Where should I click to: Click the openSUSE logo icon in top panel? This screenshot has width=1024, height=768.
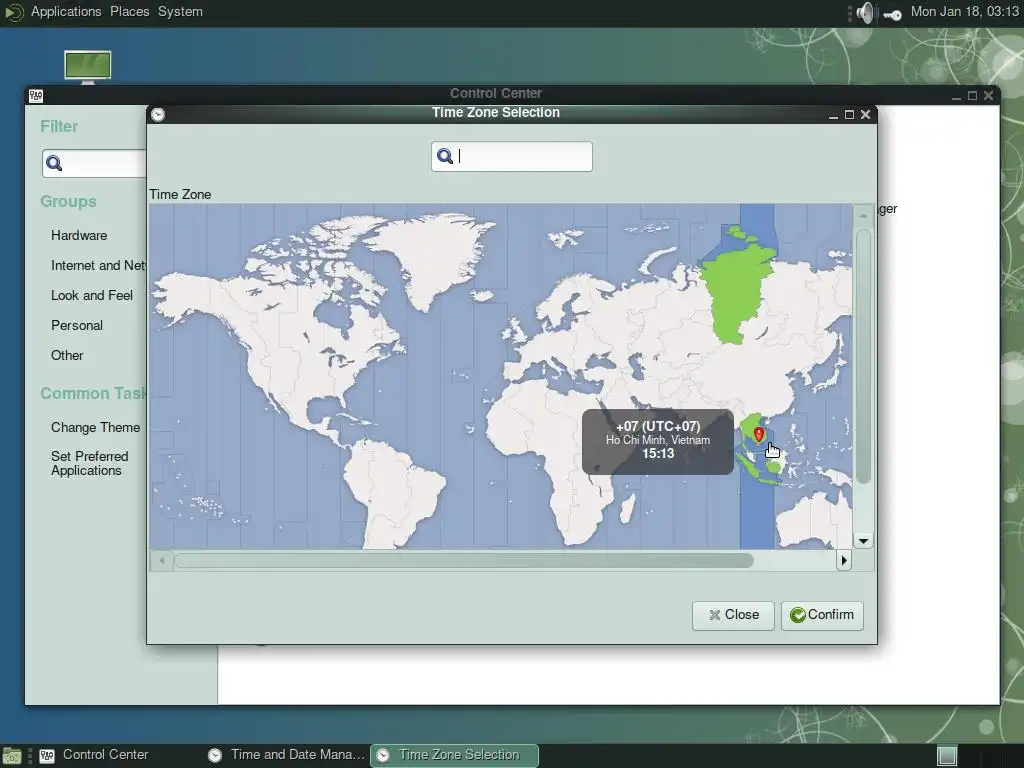click(x=13, y=12)
